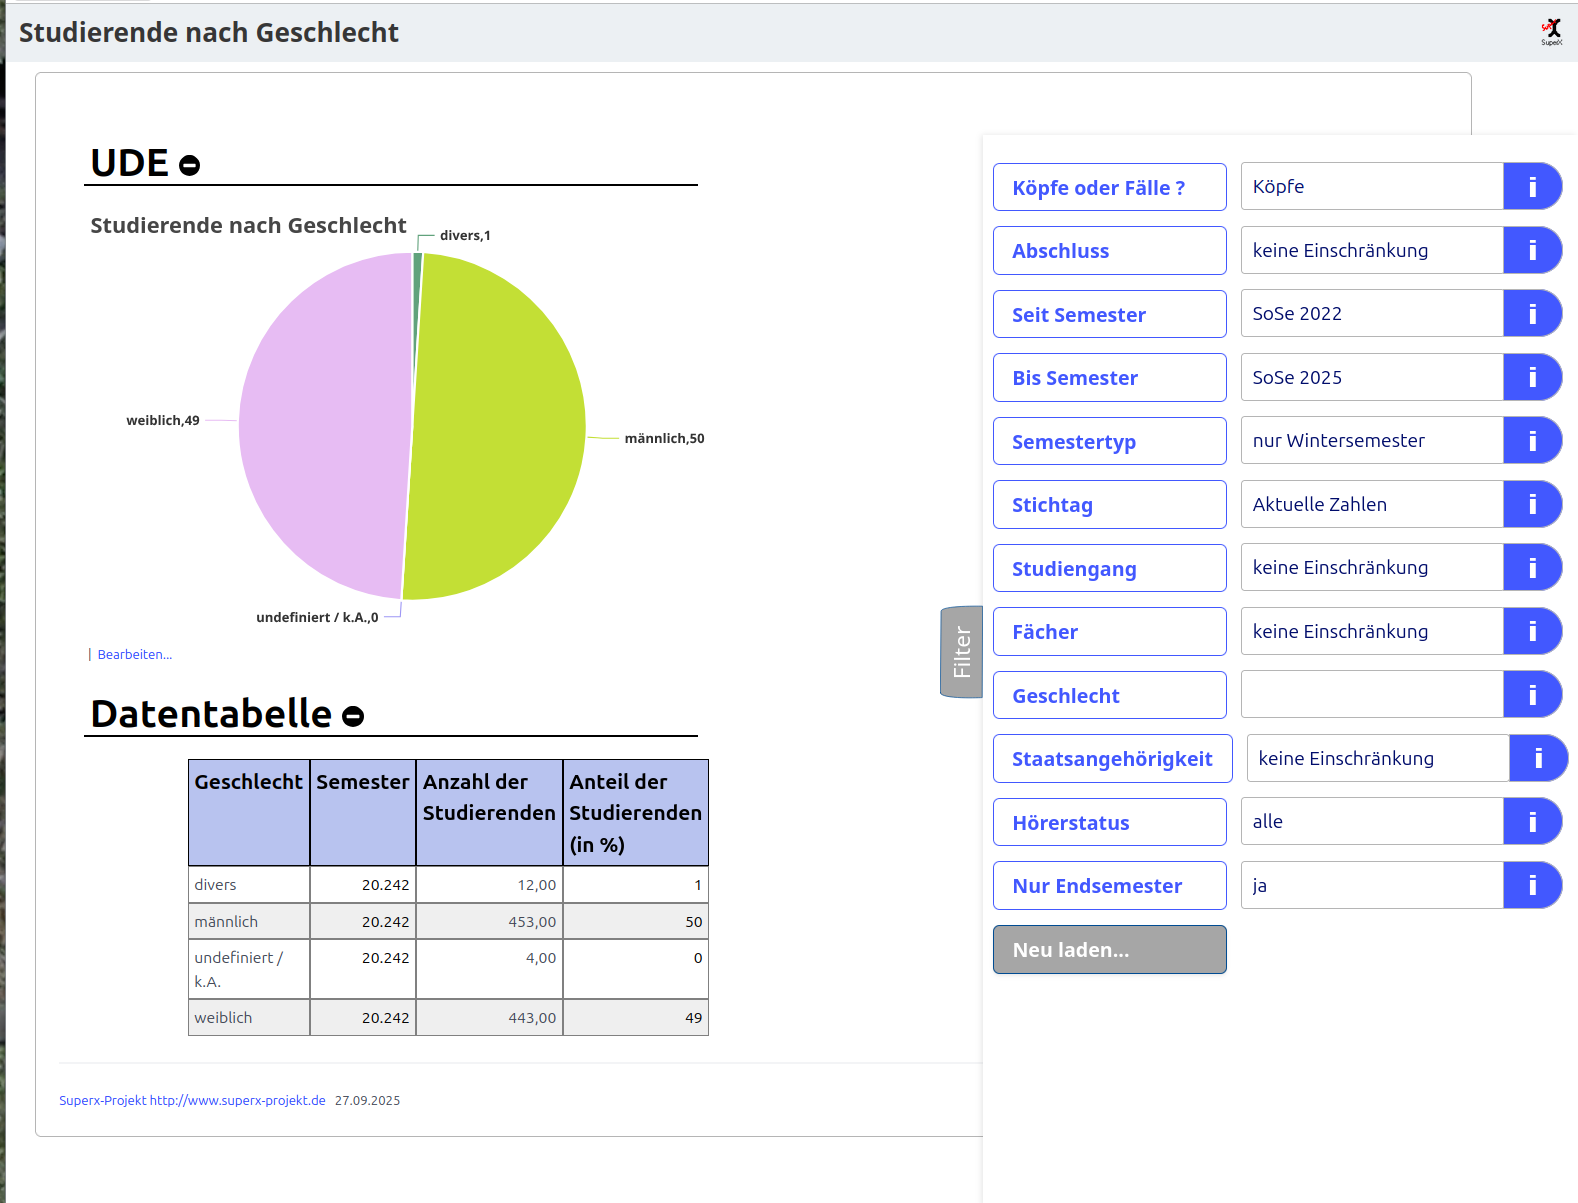Click the SuperX logo icon
The height and width of the screenshot is (1203, 1578).
tap(1551, 31)
